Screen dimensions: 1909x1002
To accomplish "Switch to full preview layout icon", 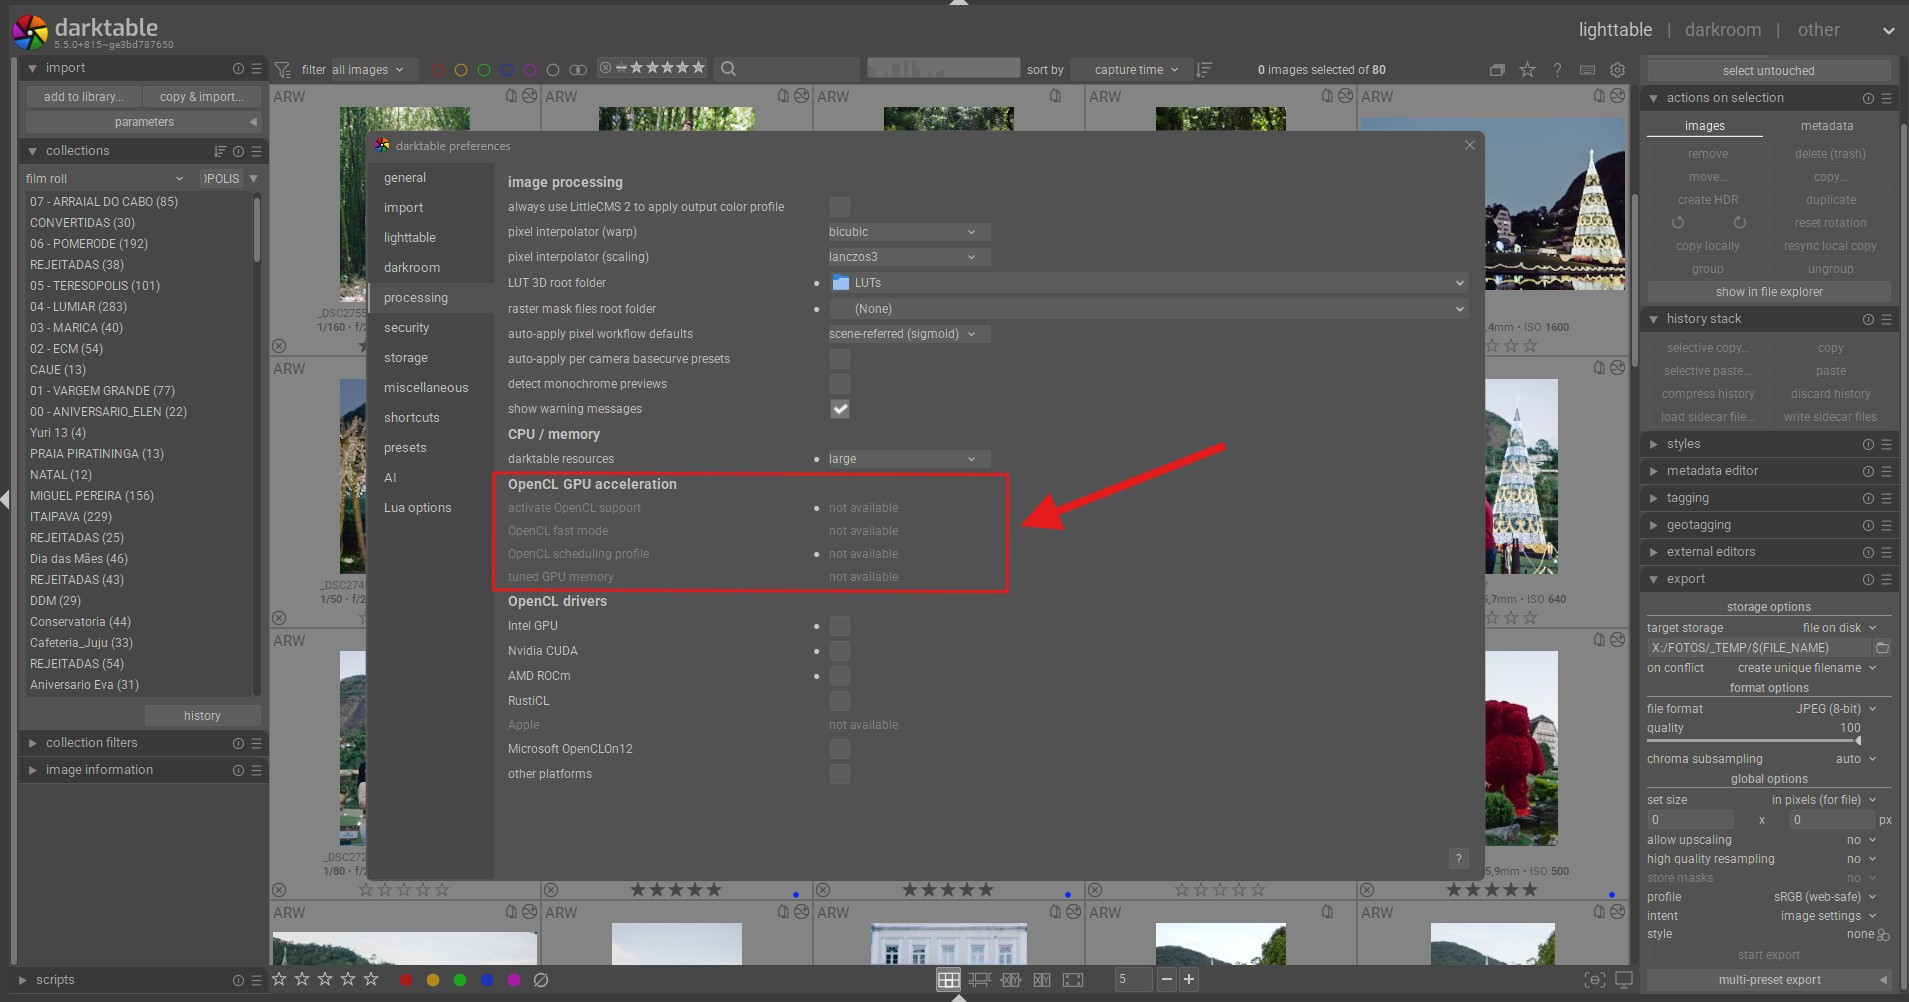I will coord(1073,980).
